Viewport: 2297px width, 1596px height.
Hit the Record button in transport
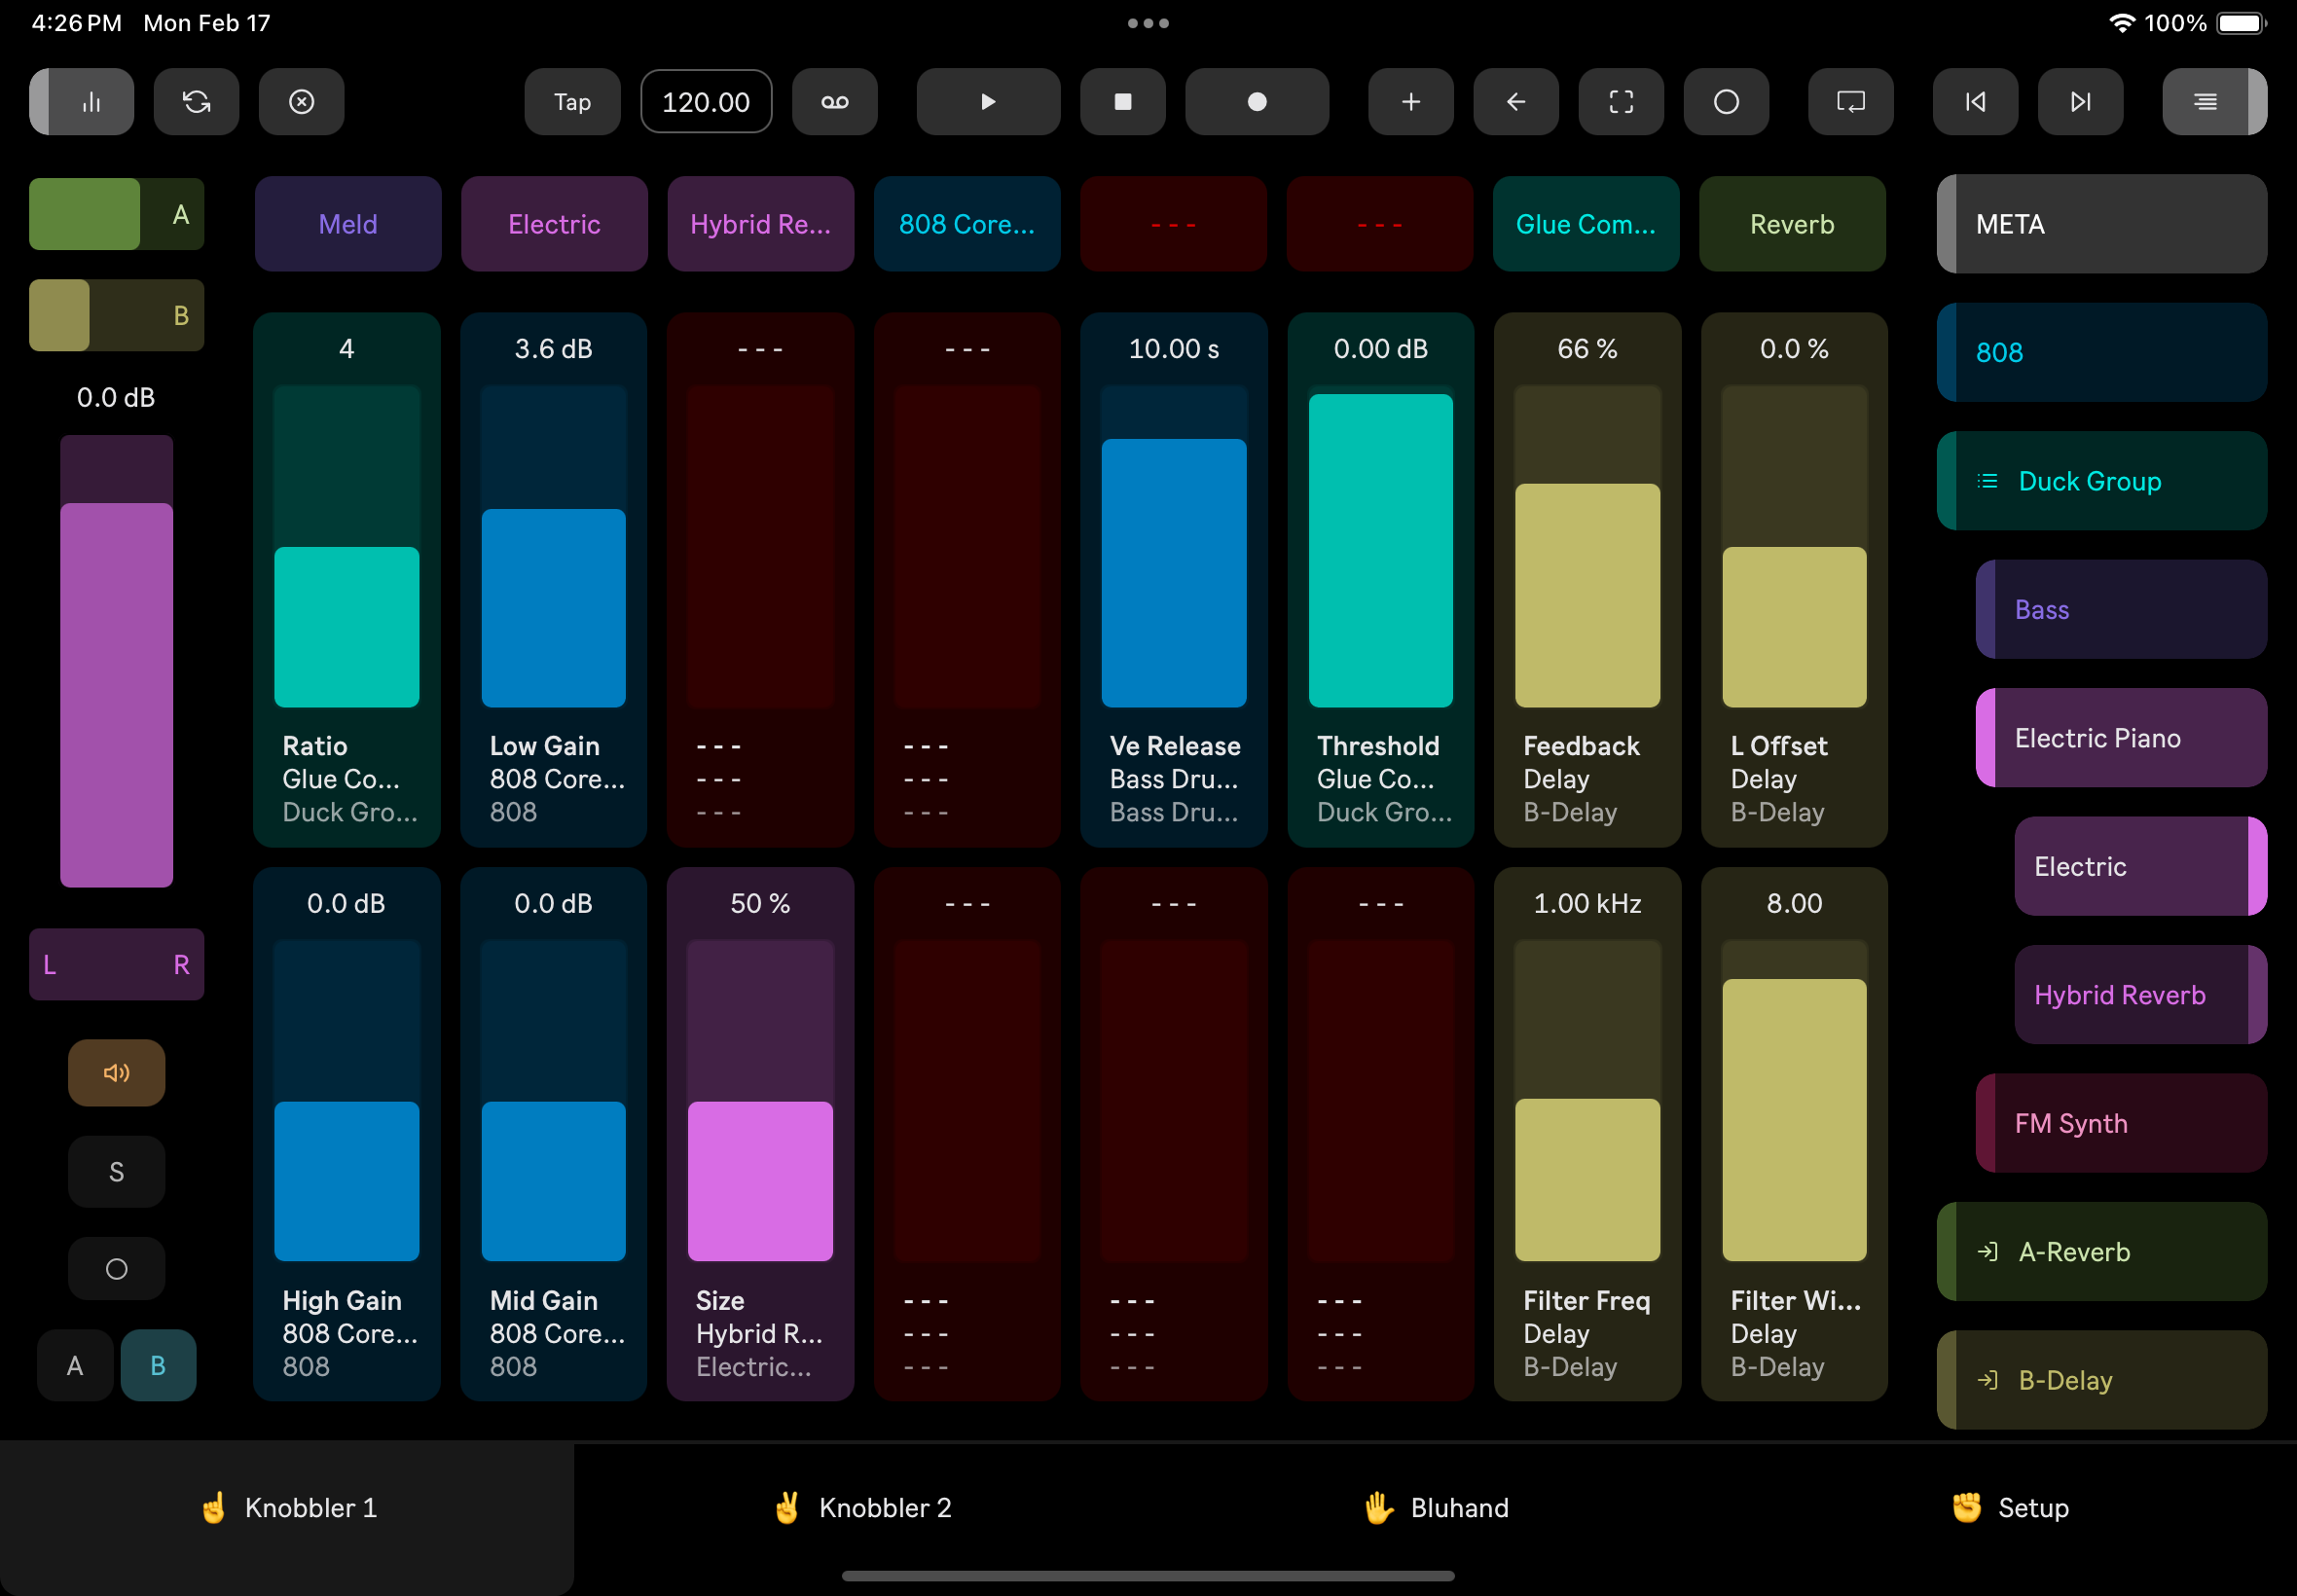click(x=1256, y=102)
